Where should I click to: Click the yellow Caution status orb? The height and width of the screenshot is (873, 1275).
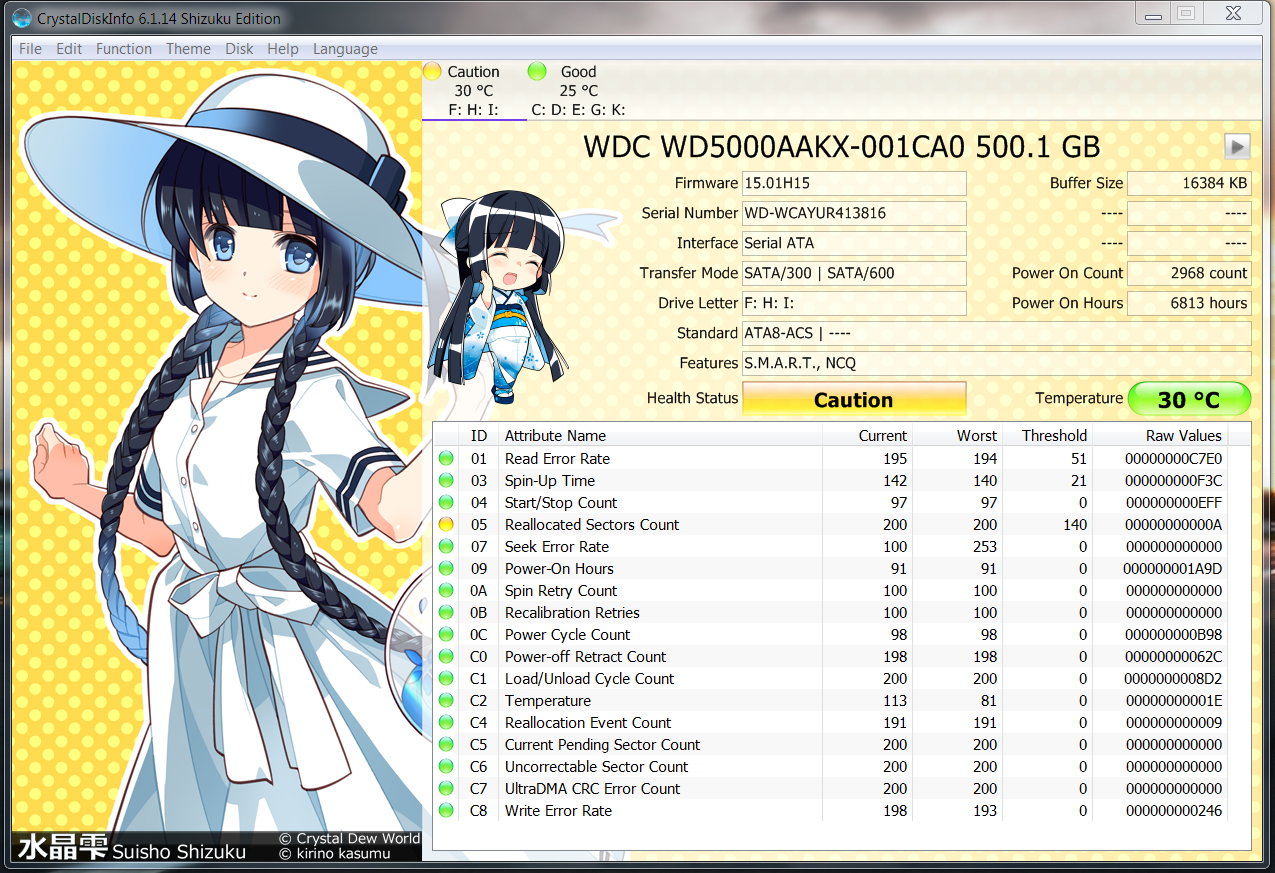coord(432,71)
